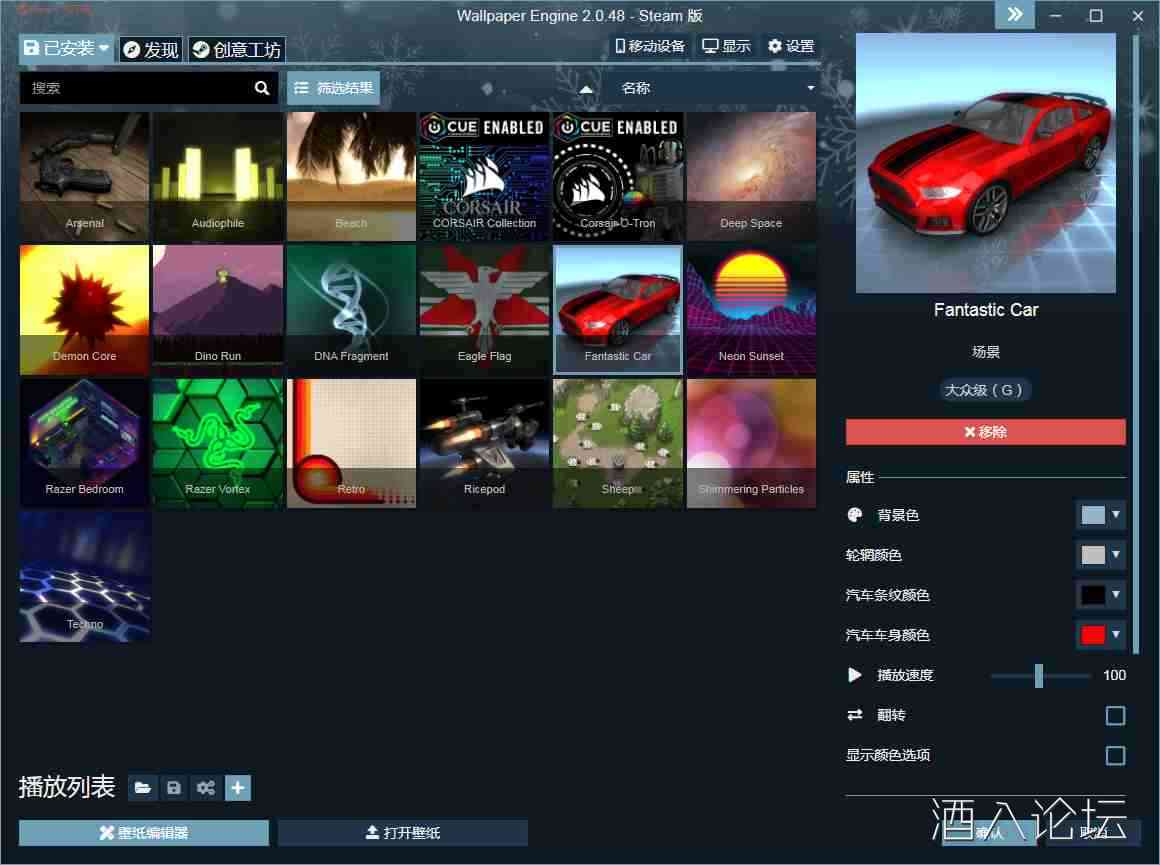Click the 打开壁纸 button
Image resolution: width=1160 pixels, height=865 pixels.
[x=403, y=833]
